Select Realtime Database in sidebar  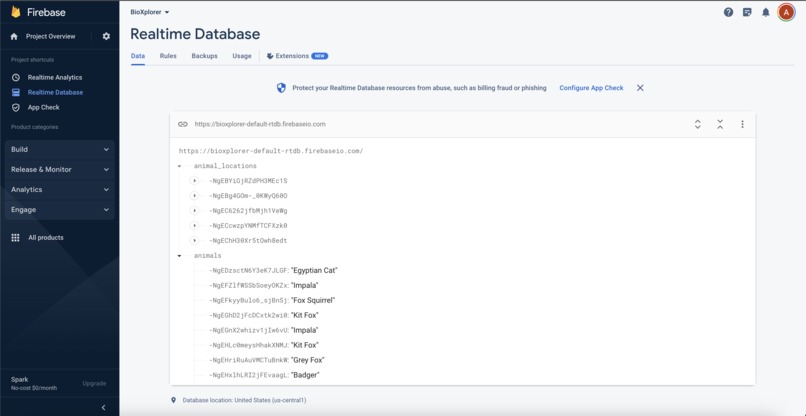coord(56,93)
